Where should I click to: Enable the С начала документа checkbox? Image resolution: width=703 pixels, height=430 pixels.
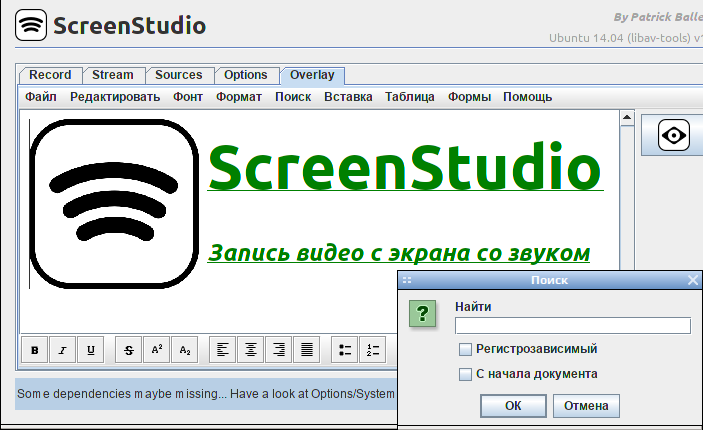point(465,374)
